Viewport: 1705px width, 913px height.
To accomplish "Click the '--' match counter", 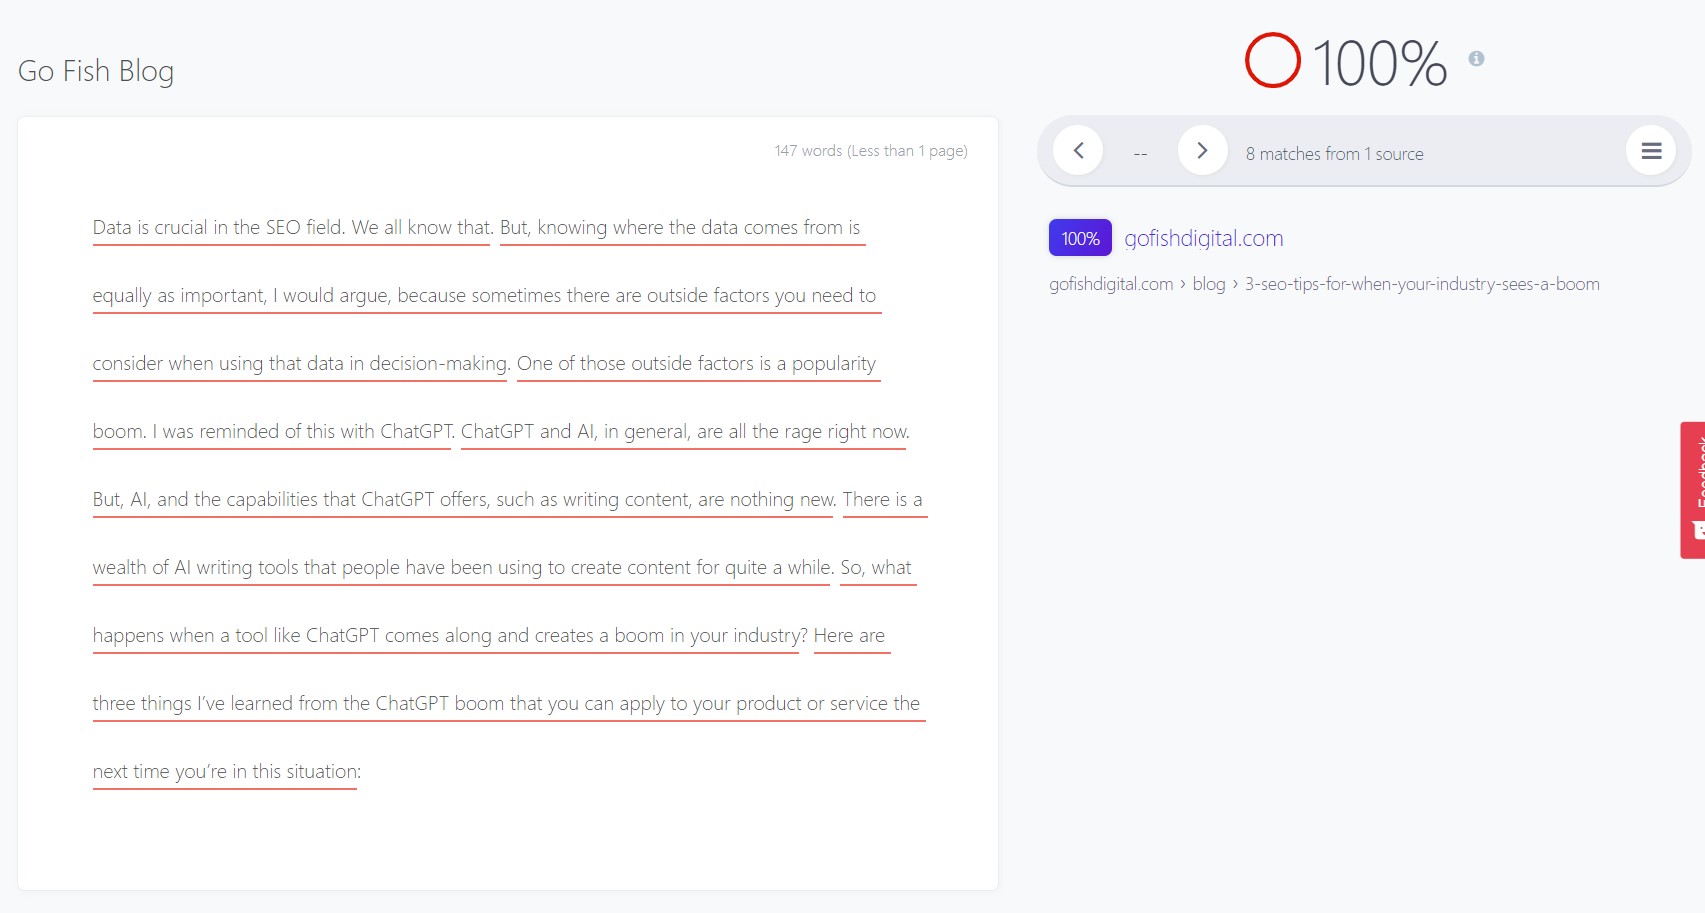I will point(1140,154).
